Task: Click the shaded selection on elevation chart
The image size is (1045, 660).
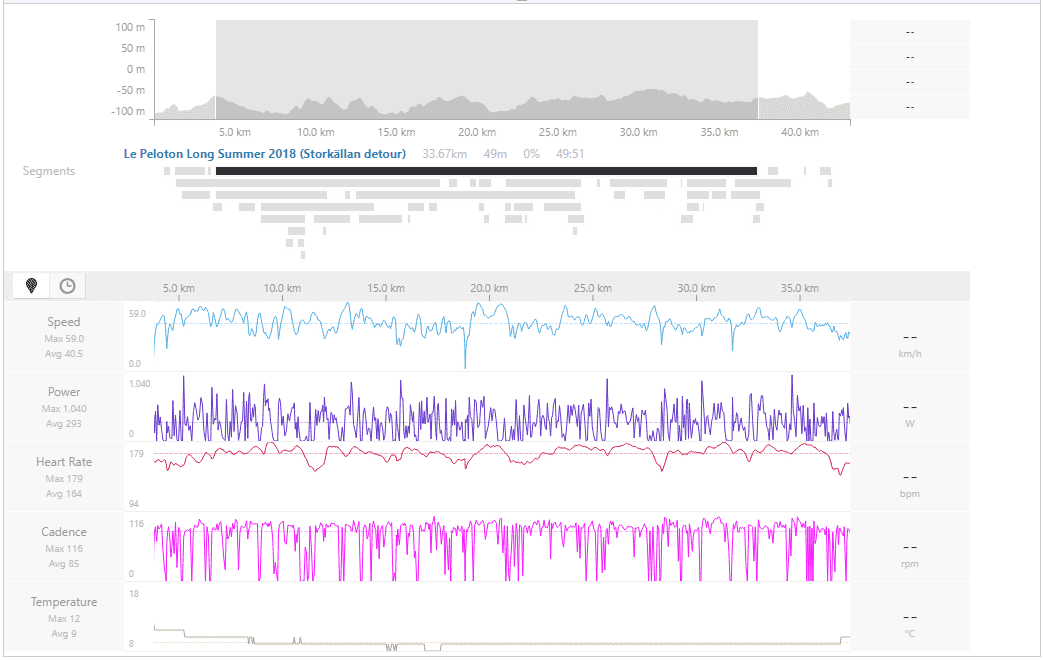Action: [486, 60]
